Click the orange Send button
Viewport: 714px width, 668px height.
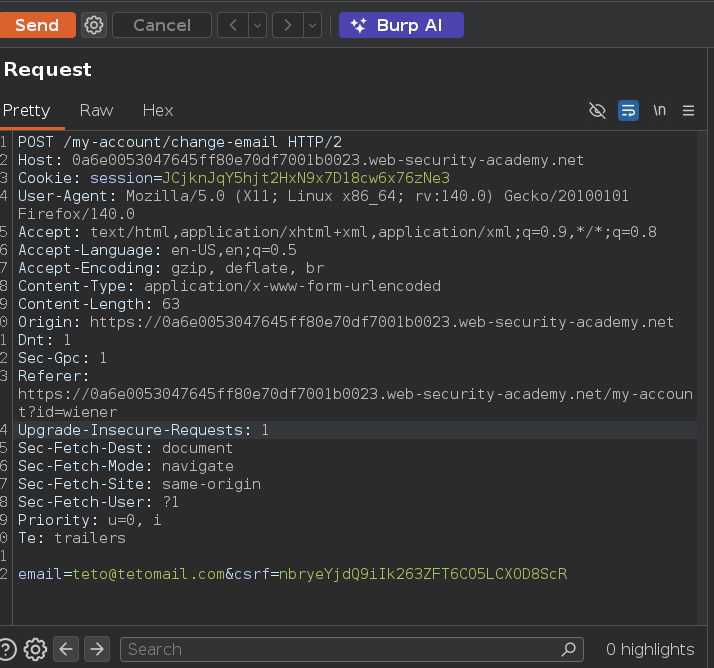click(37, 25)
